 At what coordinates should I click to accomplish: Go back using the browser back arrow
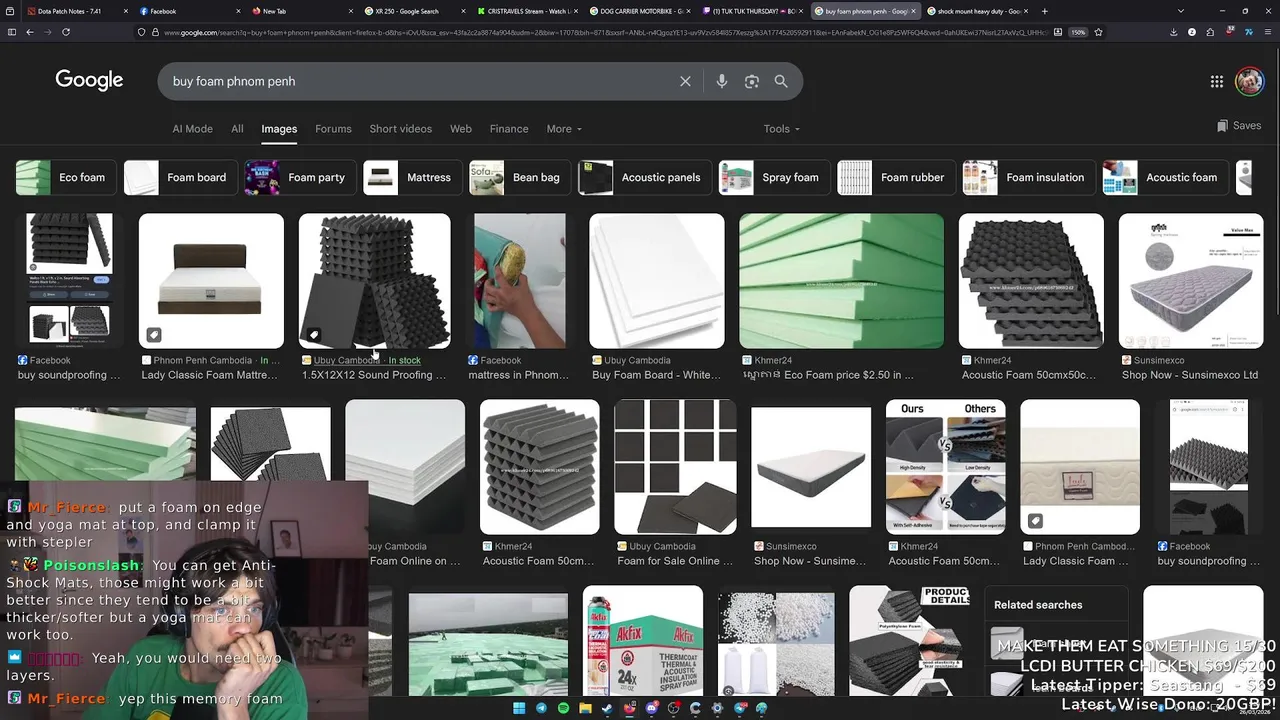pos(30,32)
